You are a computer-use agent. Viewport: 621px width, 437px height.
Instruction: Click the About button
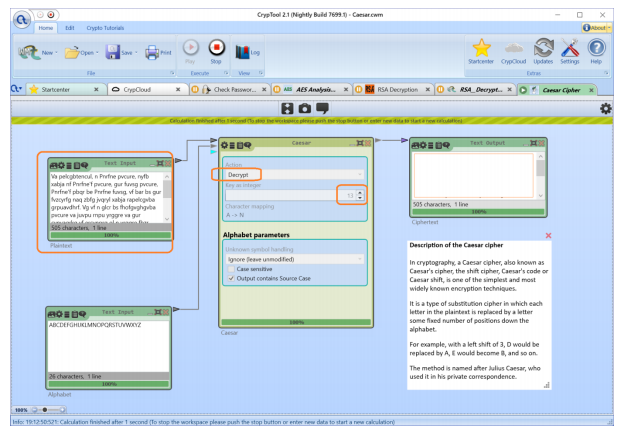[596, 28]
